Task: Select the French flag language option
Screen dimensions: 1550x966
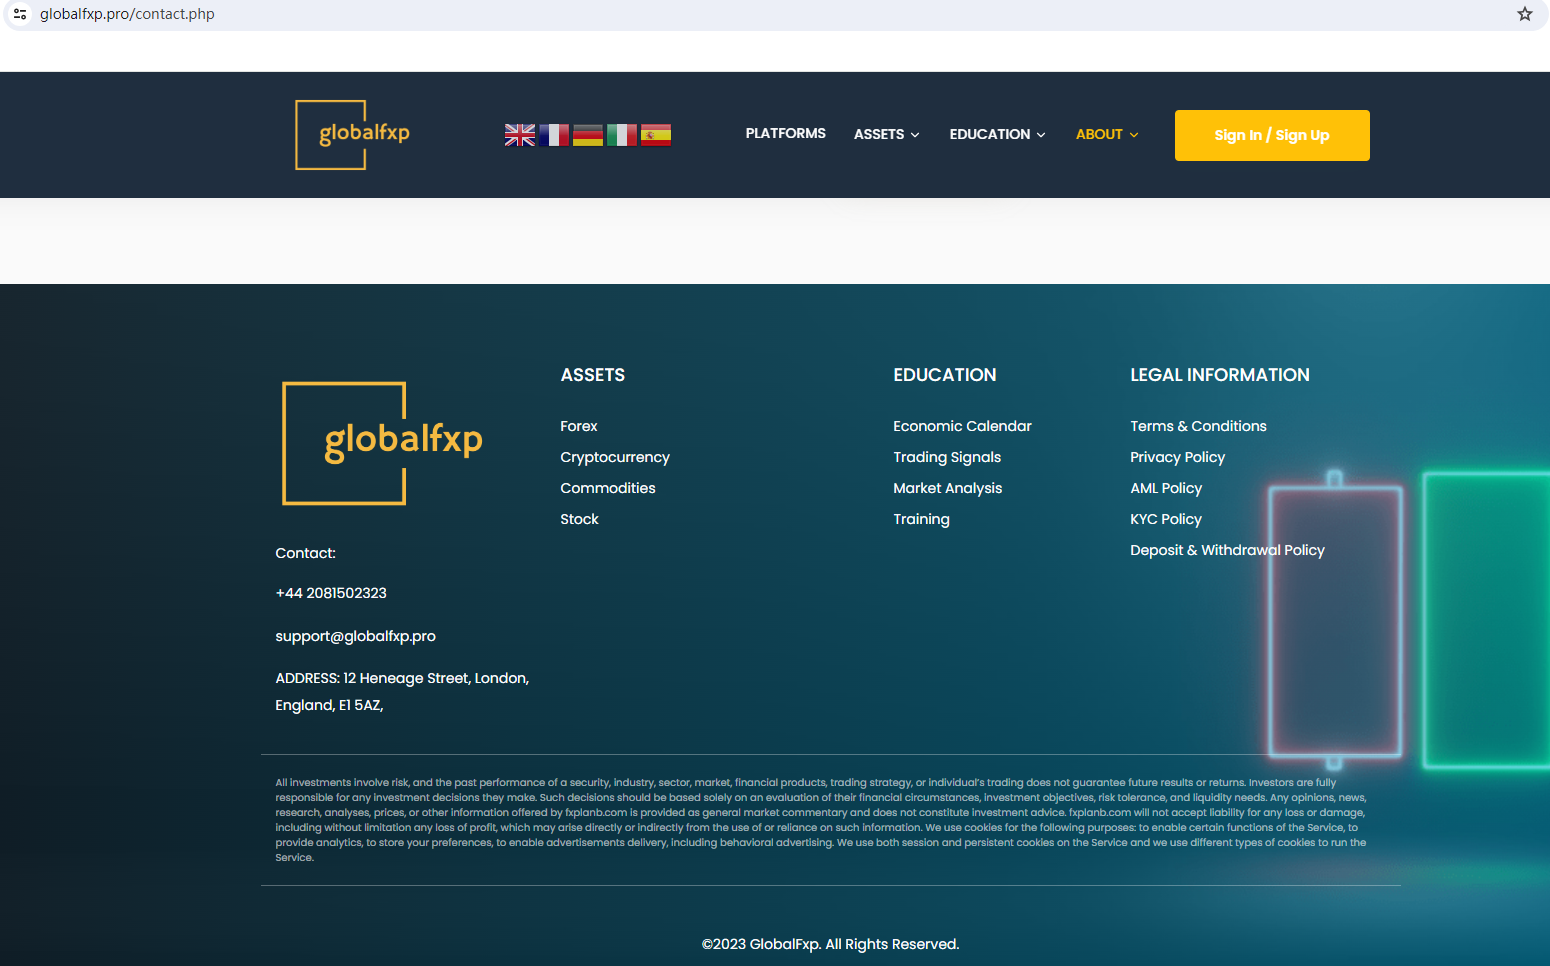Action: point(554,135)
